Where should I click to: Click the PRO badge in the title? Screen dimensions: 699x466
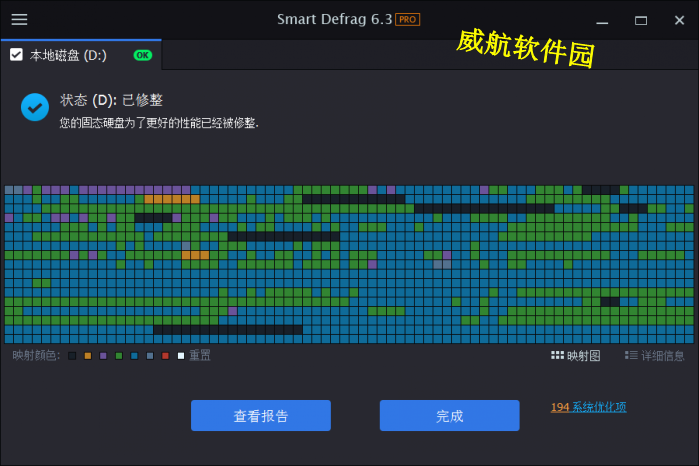pos(407,20)
